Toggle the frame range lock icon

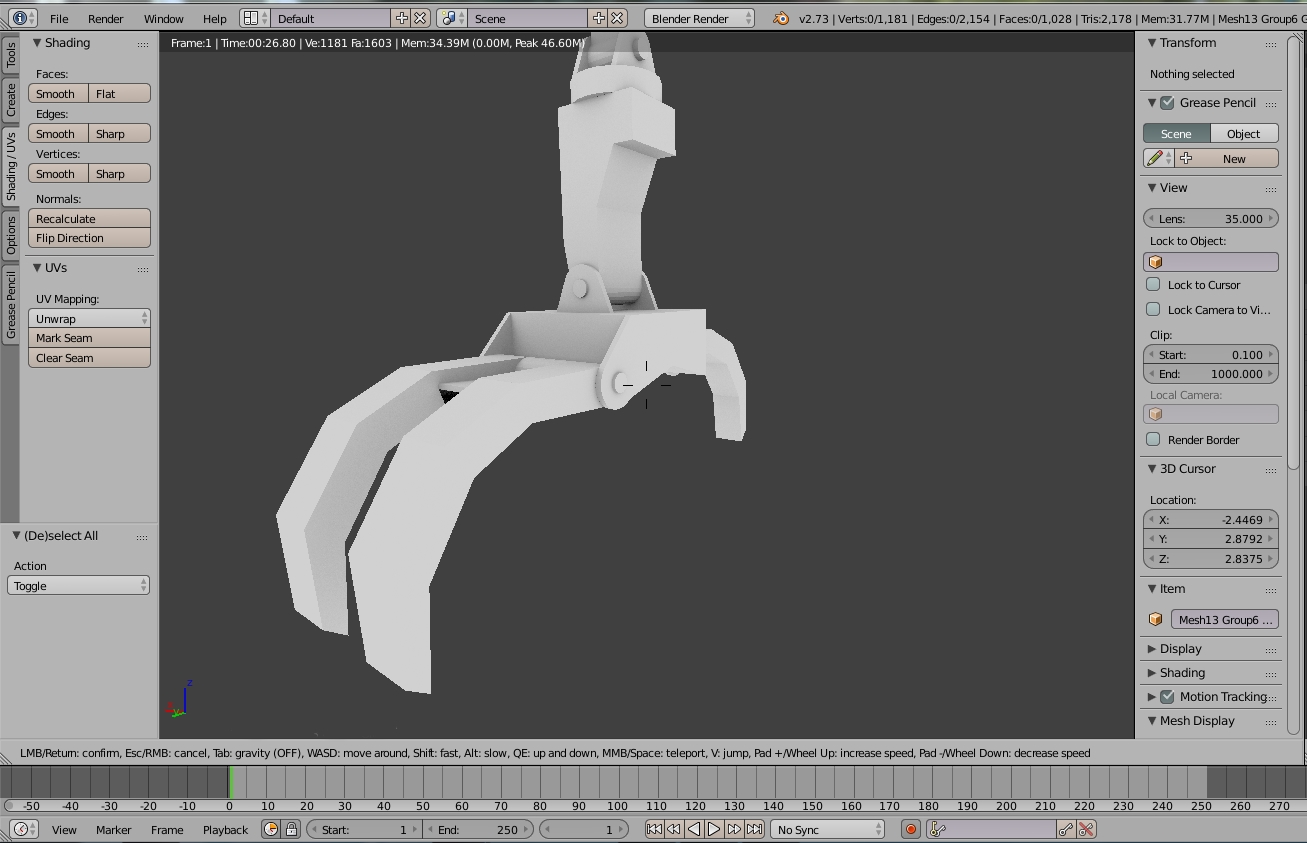pos(291,829)
